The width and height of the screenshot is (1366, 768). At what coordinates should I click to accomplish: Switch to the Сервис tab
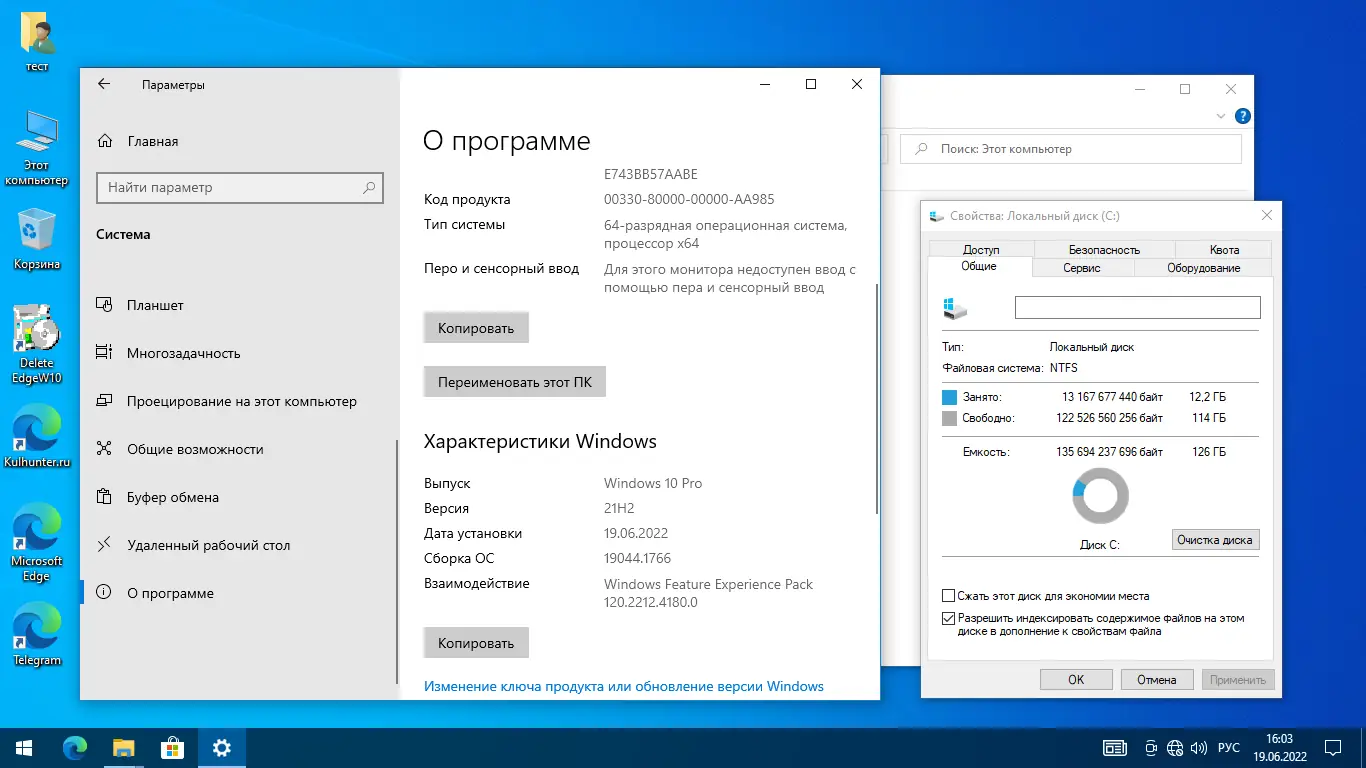[1082, 267]
